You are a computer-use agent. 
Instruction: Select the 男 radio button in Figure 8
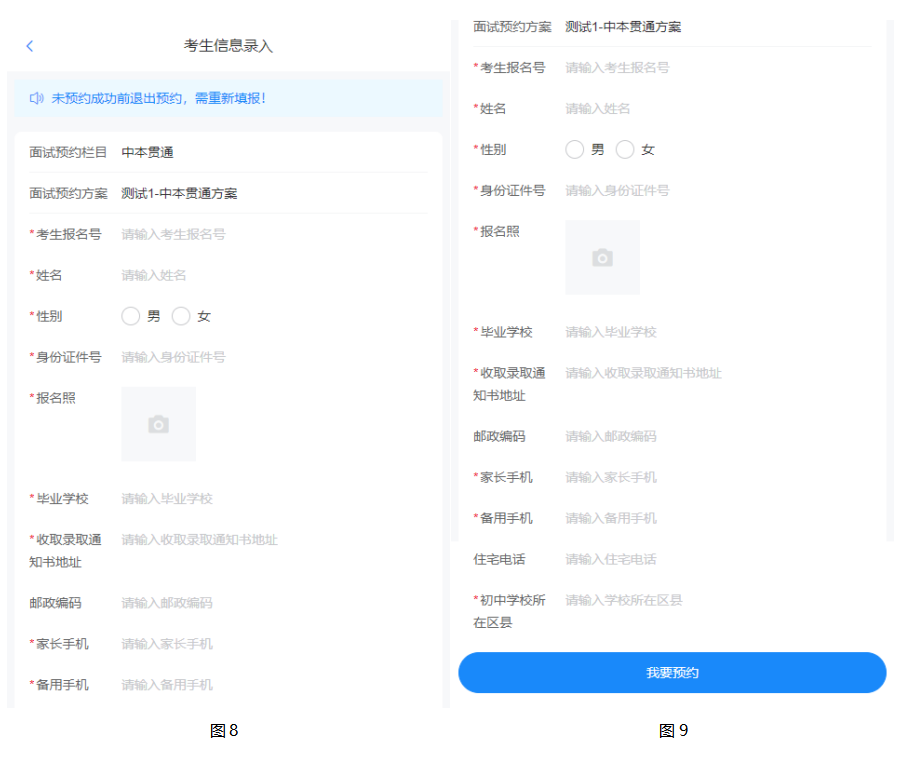pyautogui.click(x=131, y=316)
